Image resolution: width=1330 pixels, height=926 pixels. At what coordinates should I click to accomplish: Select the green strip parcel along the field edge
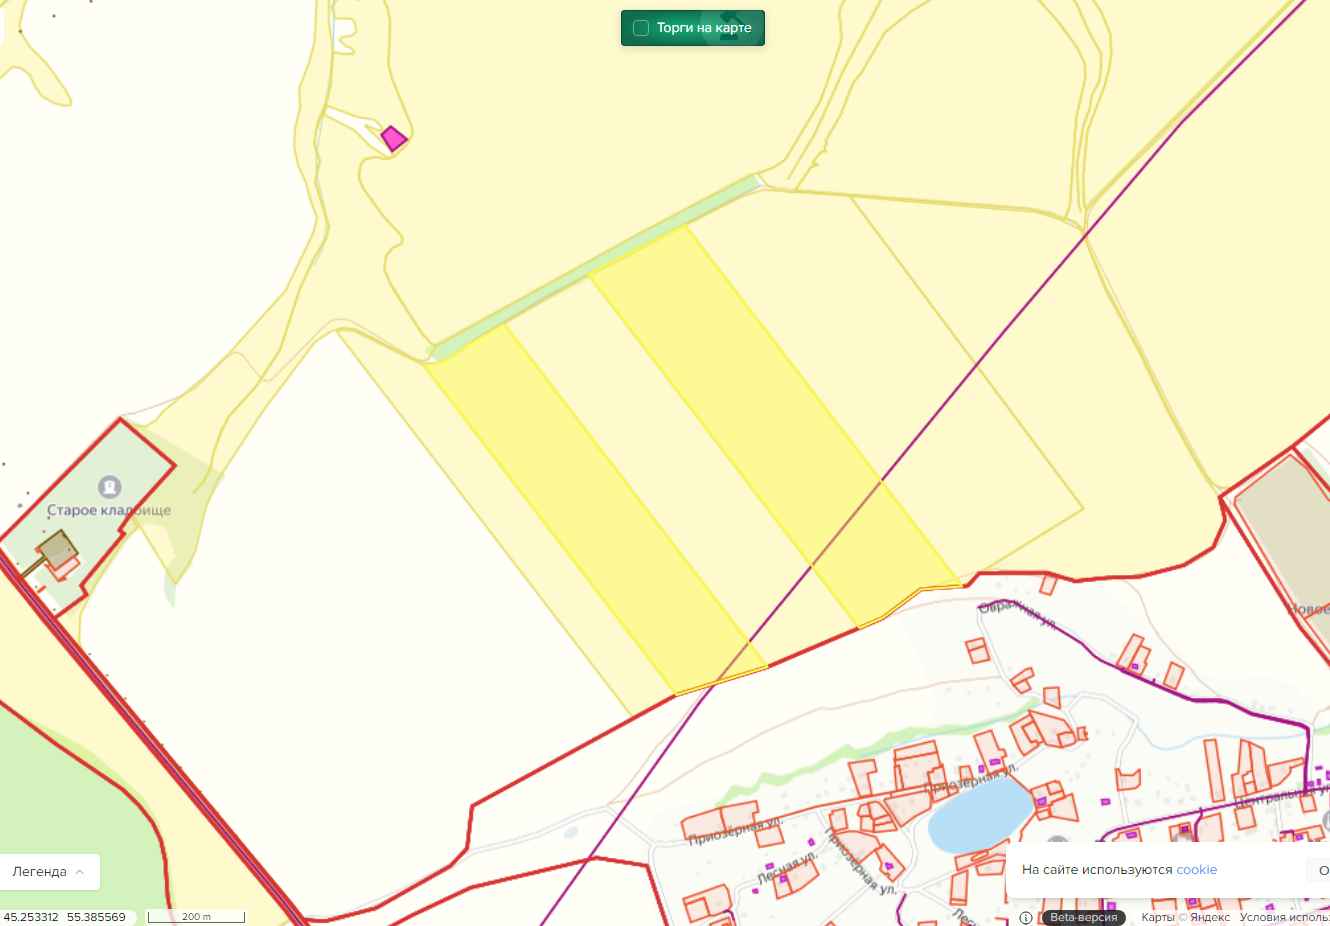point(595,266)
